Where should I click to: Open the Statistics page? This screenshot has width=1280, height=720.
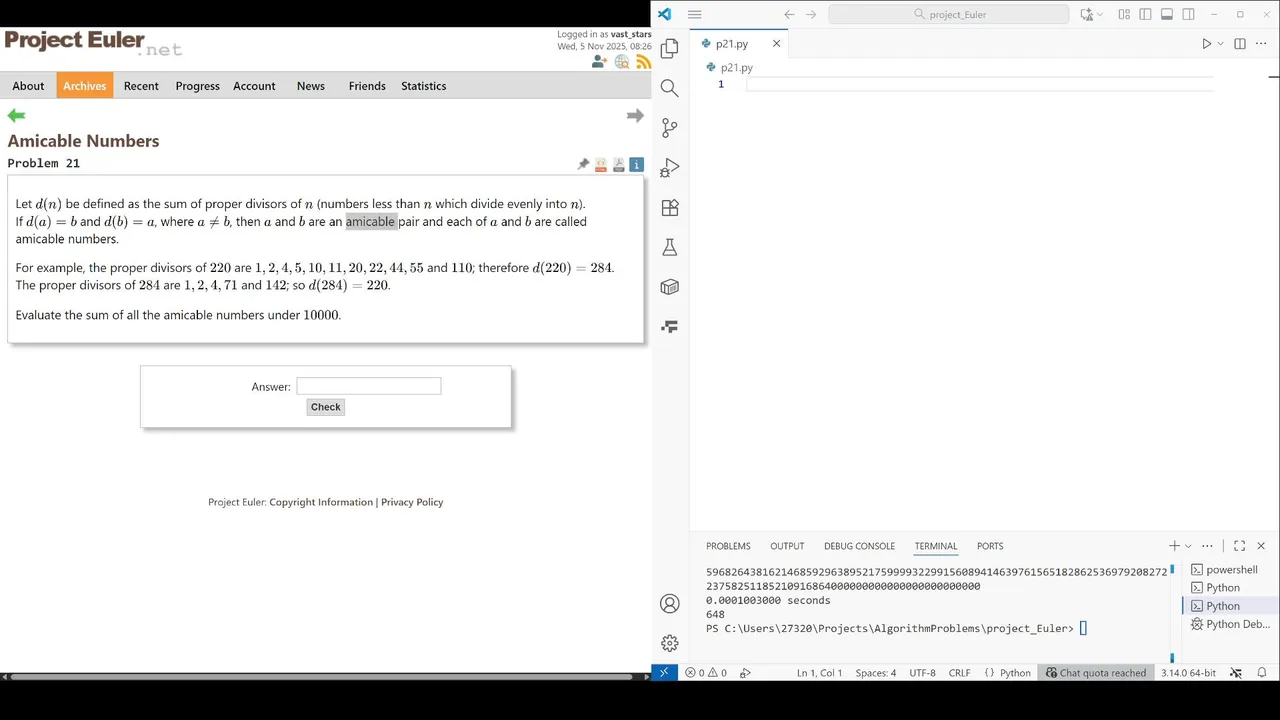[423, 86]
